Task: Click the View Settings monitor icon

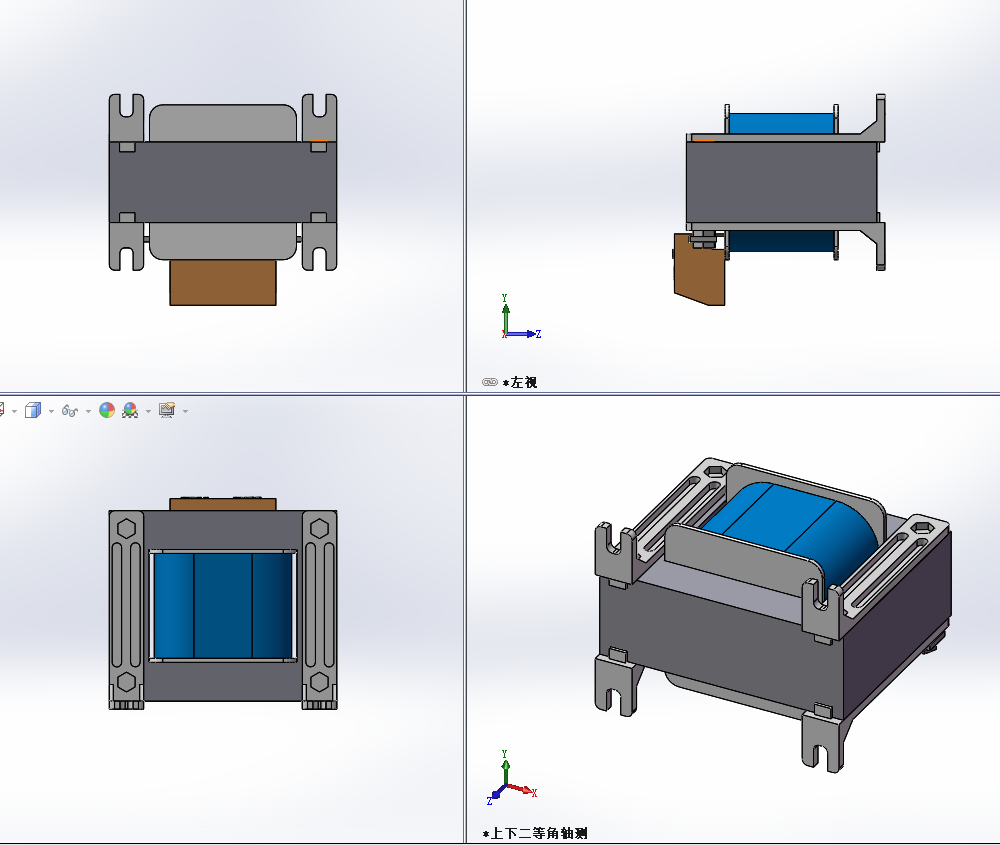Action: click(x=167, y=411)
